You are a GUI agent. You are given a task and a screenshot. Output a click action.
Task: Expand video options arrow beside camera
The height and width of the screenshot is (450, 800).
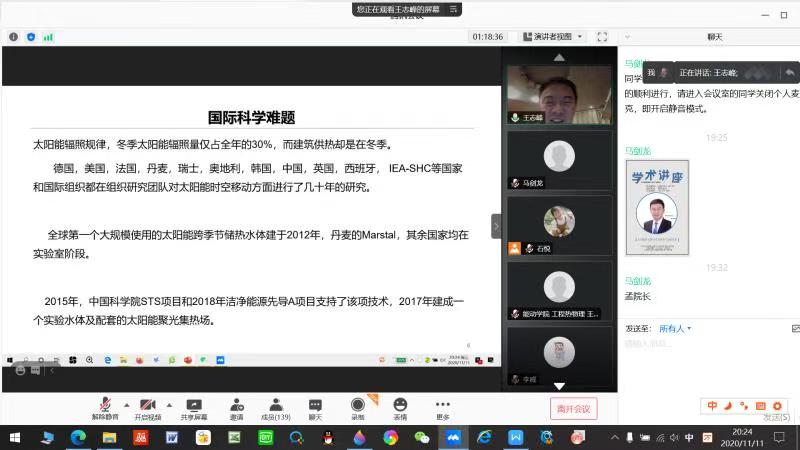pyautogui.click(x=169, y=402)
